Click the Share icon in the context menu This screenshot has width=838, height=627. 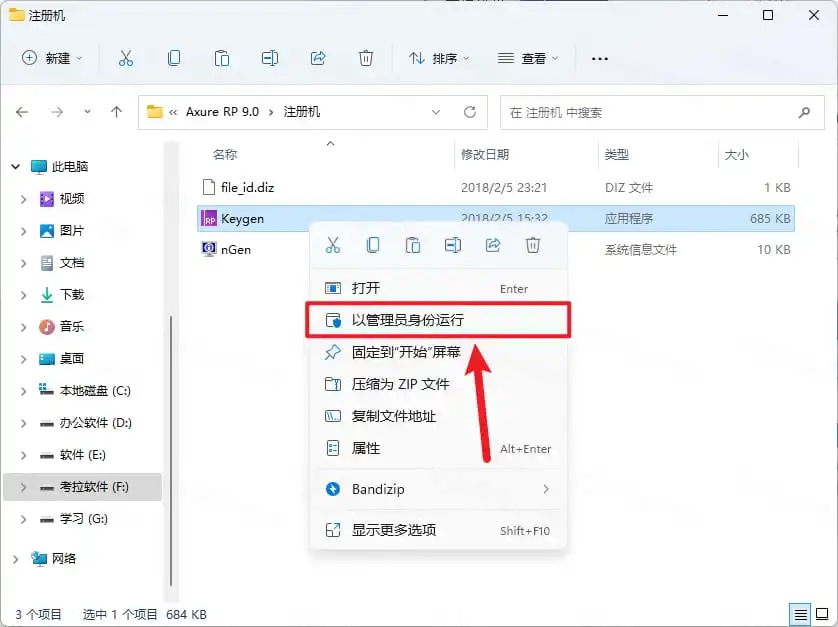pos(493,245)
